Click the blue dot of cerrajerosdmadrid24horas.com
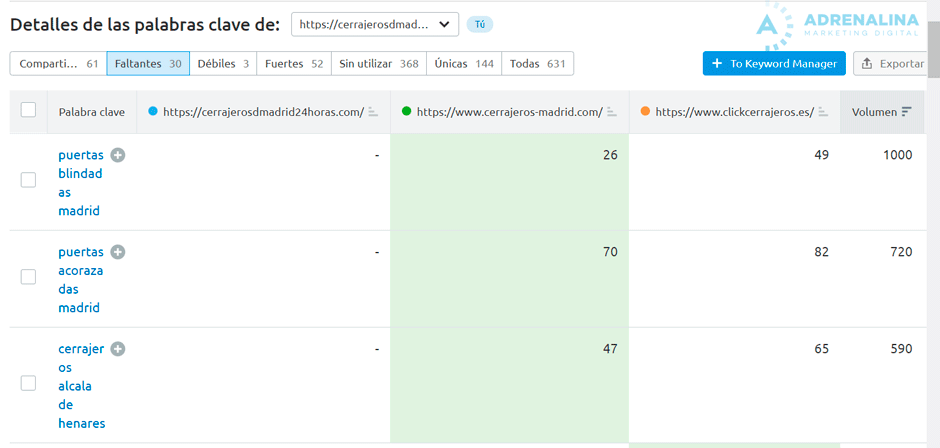The image size is (940, 448). (152, 112)
